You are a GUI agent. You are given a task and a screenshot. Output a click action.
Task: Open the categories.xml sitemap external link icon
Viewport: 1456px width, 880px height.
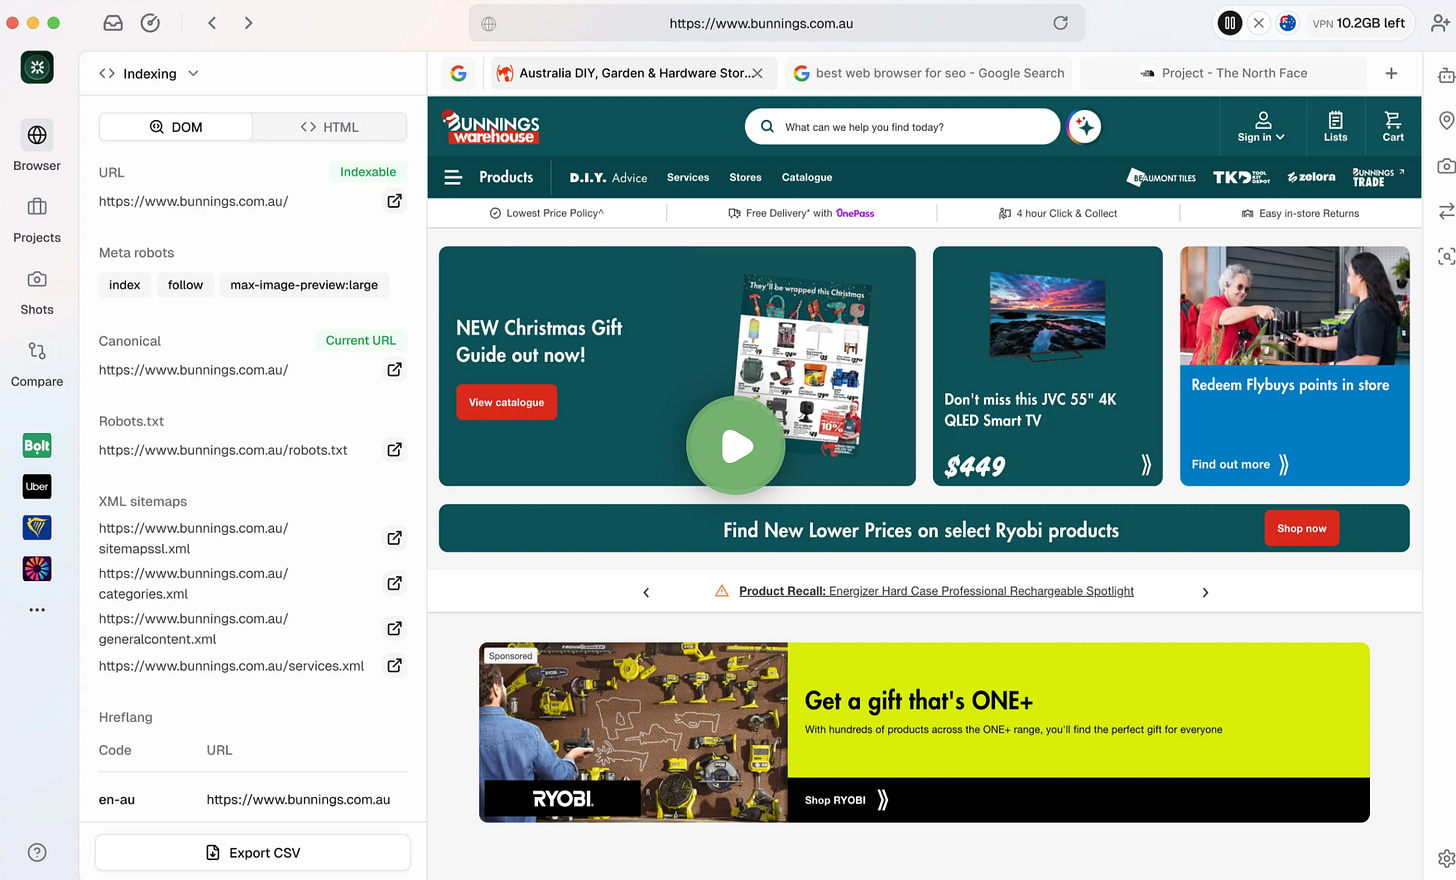395,583
